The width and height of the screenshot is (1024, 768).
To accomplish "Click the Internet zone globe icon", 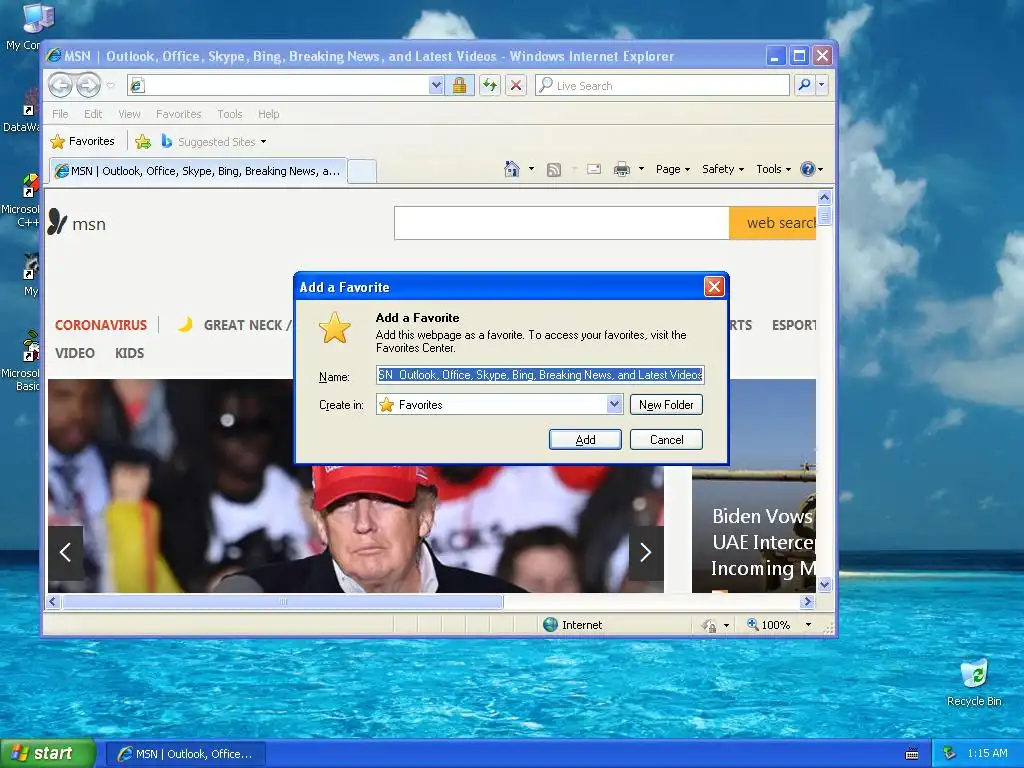I will (x=551, y=624).
